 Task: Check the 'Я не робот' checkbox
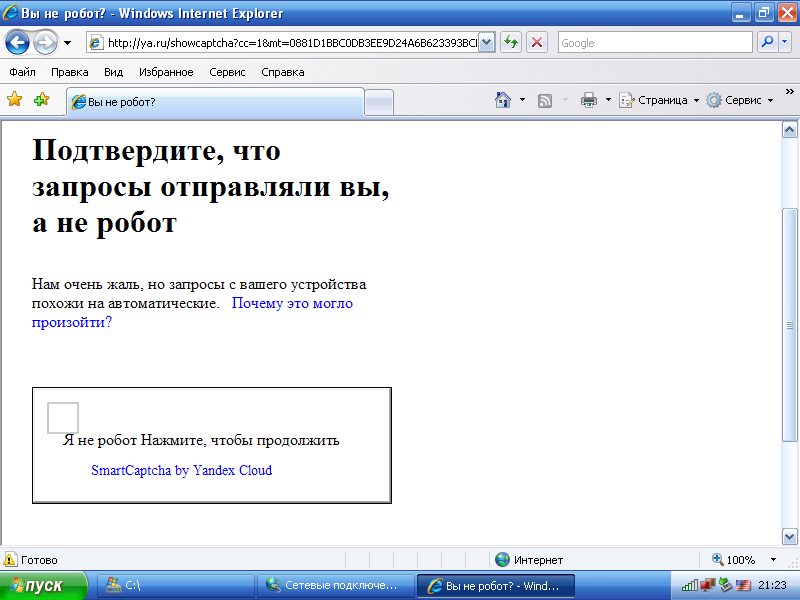pos(63,418)
